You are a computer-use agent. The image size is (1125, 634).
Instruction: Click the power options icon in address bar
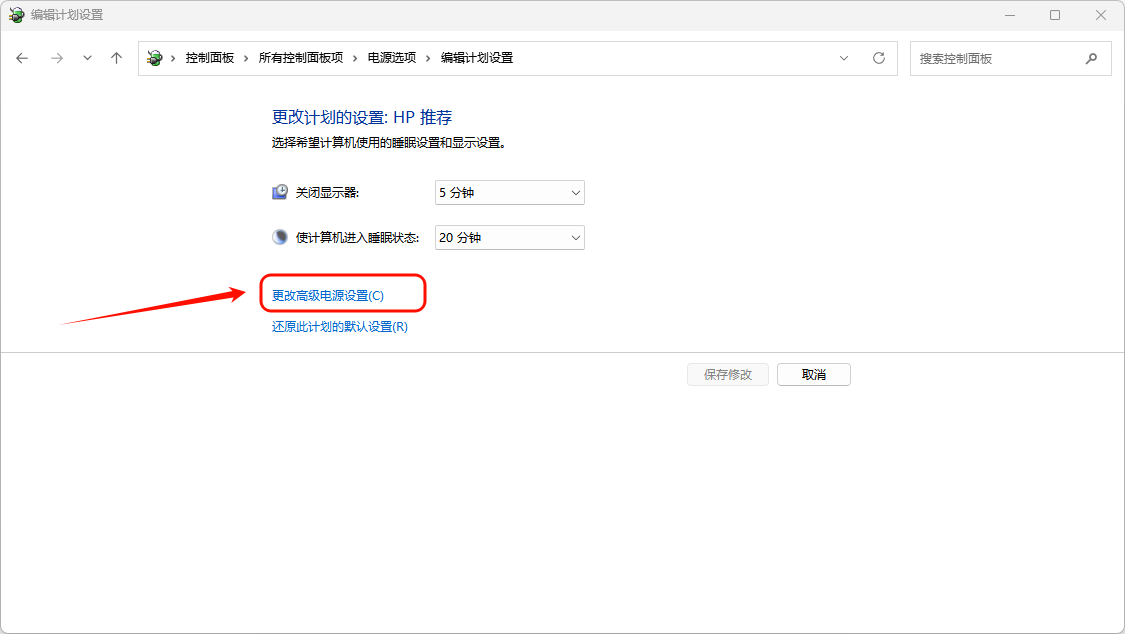[x=154, y=58]
